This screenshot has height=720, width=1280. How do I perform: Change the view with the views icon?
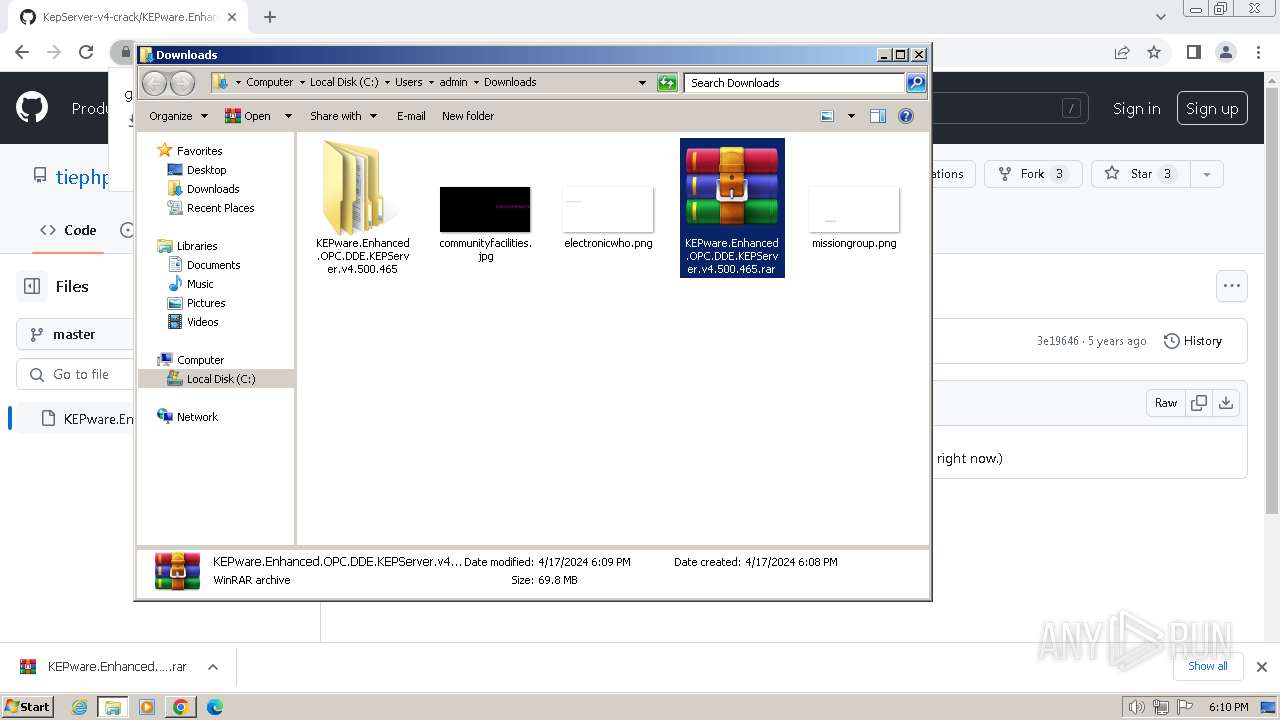pos(827,116)
